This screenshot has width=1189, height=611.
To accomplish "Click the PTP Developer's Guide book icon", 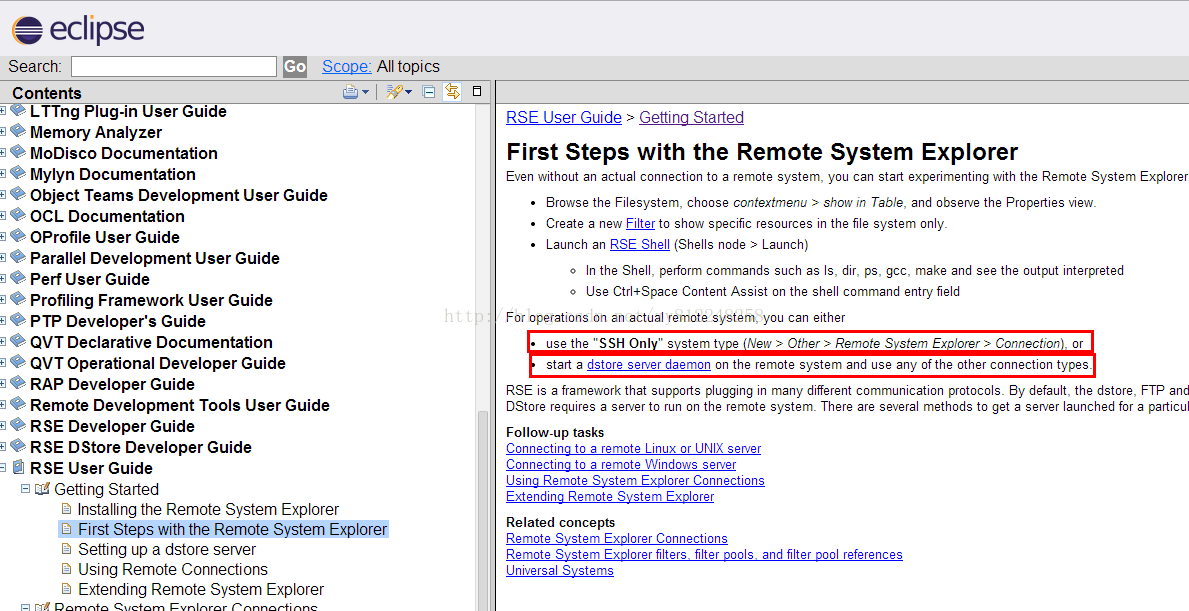I will tap(18, 321).
